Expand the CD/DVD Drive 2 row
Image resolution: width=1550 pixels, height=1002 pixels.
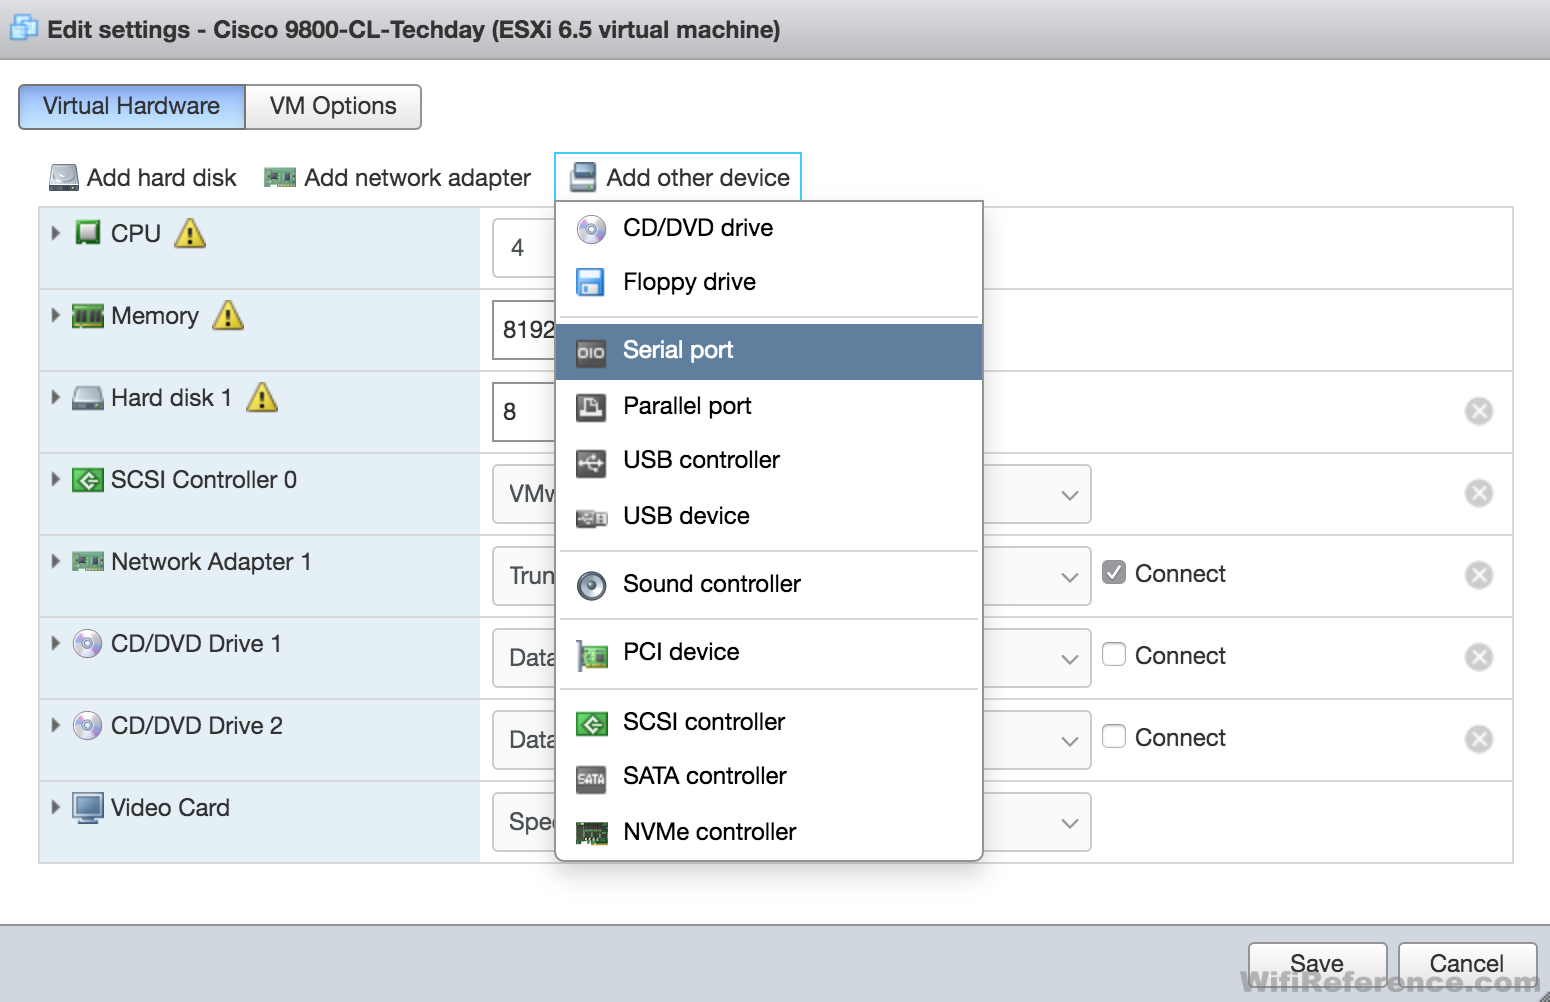click(56, 725)
